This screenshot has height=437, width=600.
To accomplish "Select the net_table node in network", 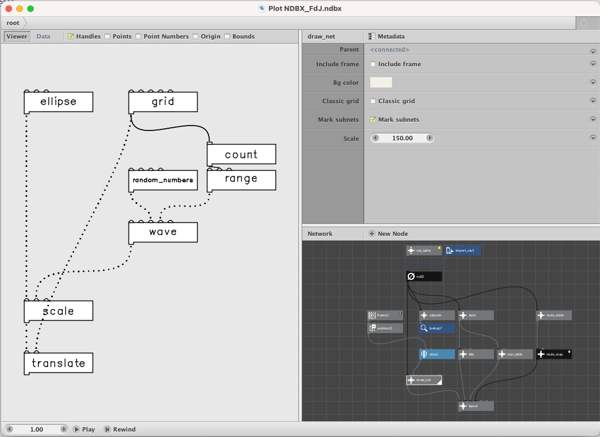I will (424, 251).
